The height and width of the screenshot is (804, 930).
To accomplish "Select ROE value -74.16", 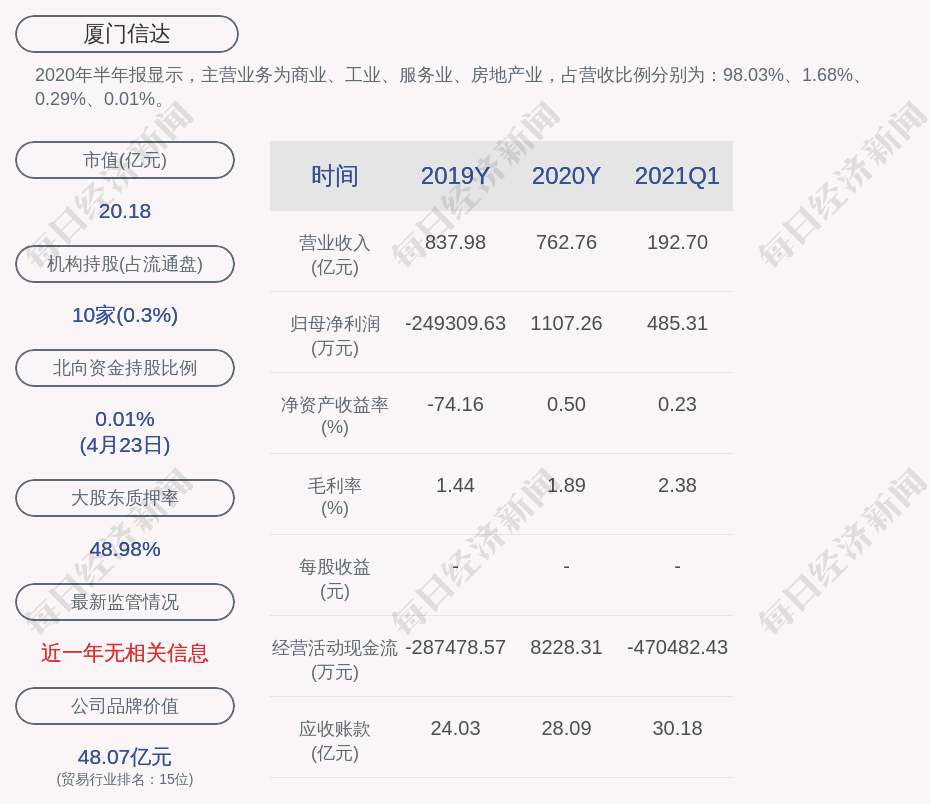I will pyautogui.click(x=456, y=404).
